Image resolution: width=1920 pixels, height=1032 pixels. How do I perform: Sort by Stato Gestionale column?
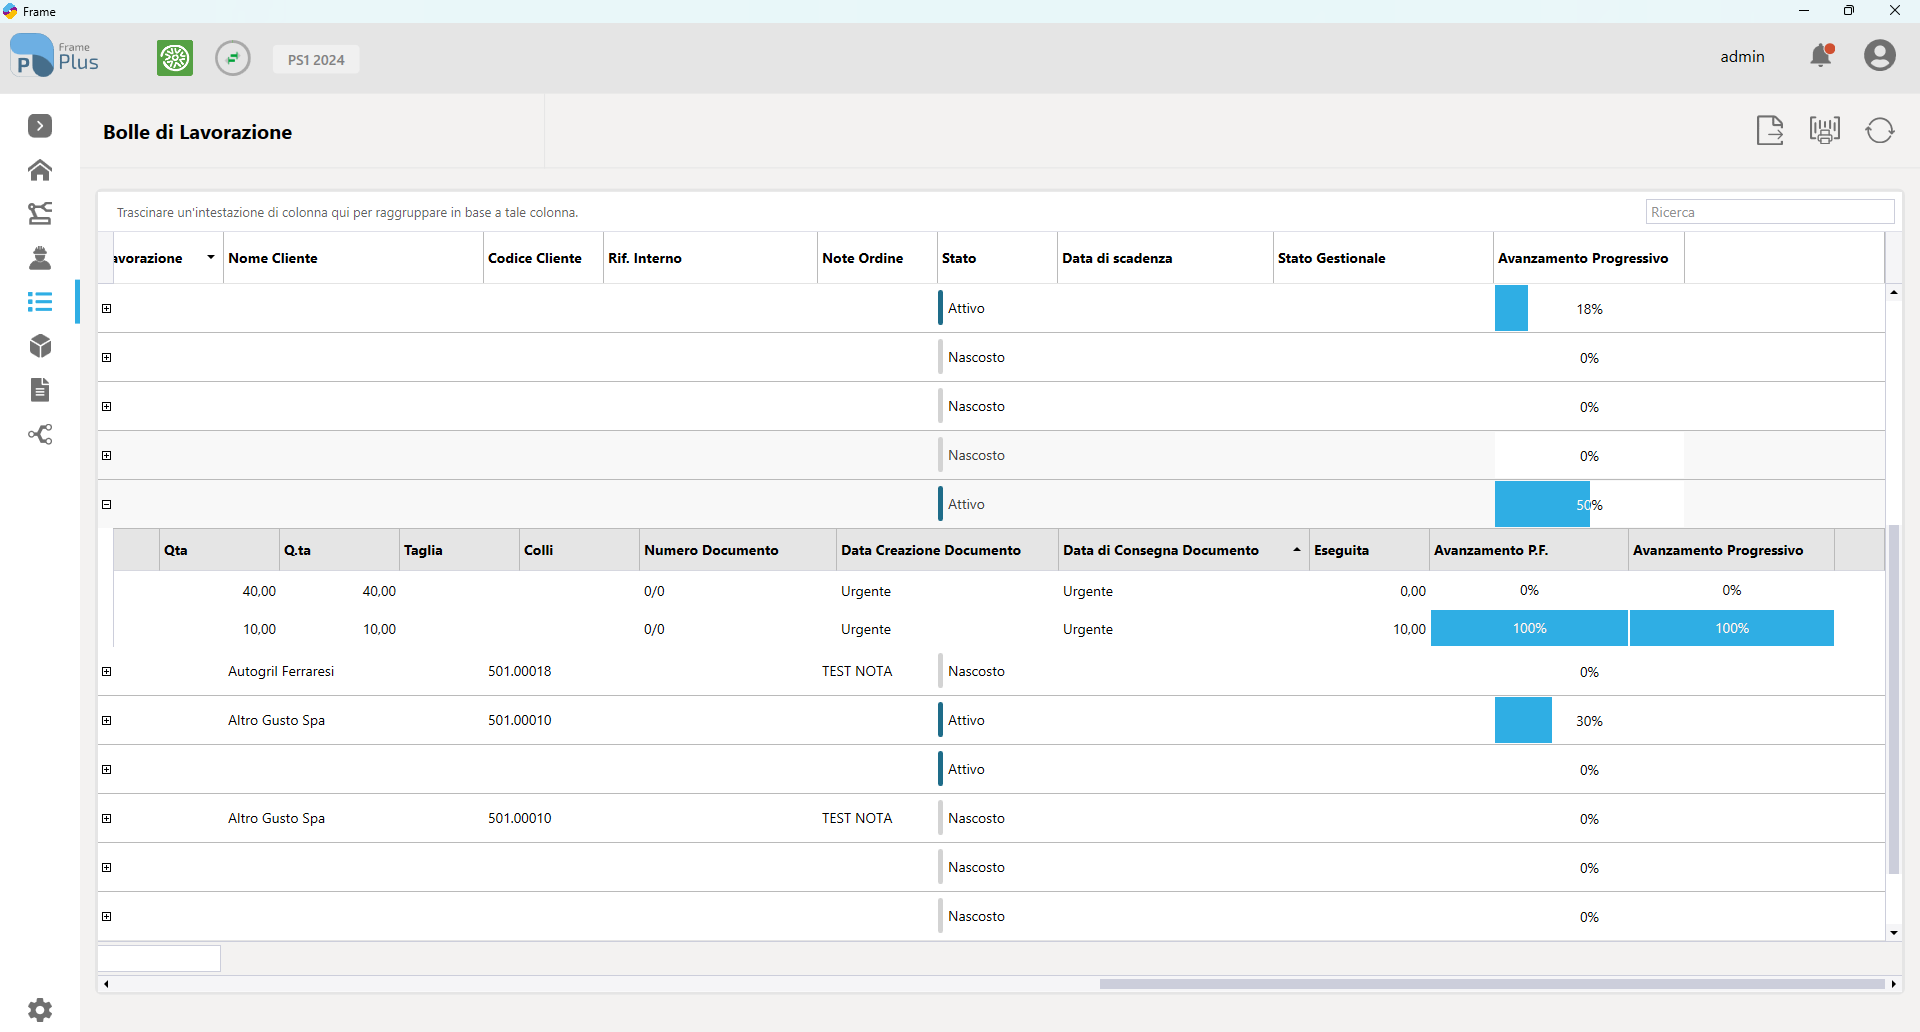point(1383,258)
